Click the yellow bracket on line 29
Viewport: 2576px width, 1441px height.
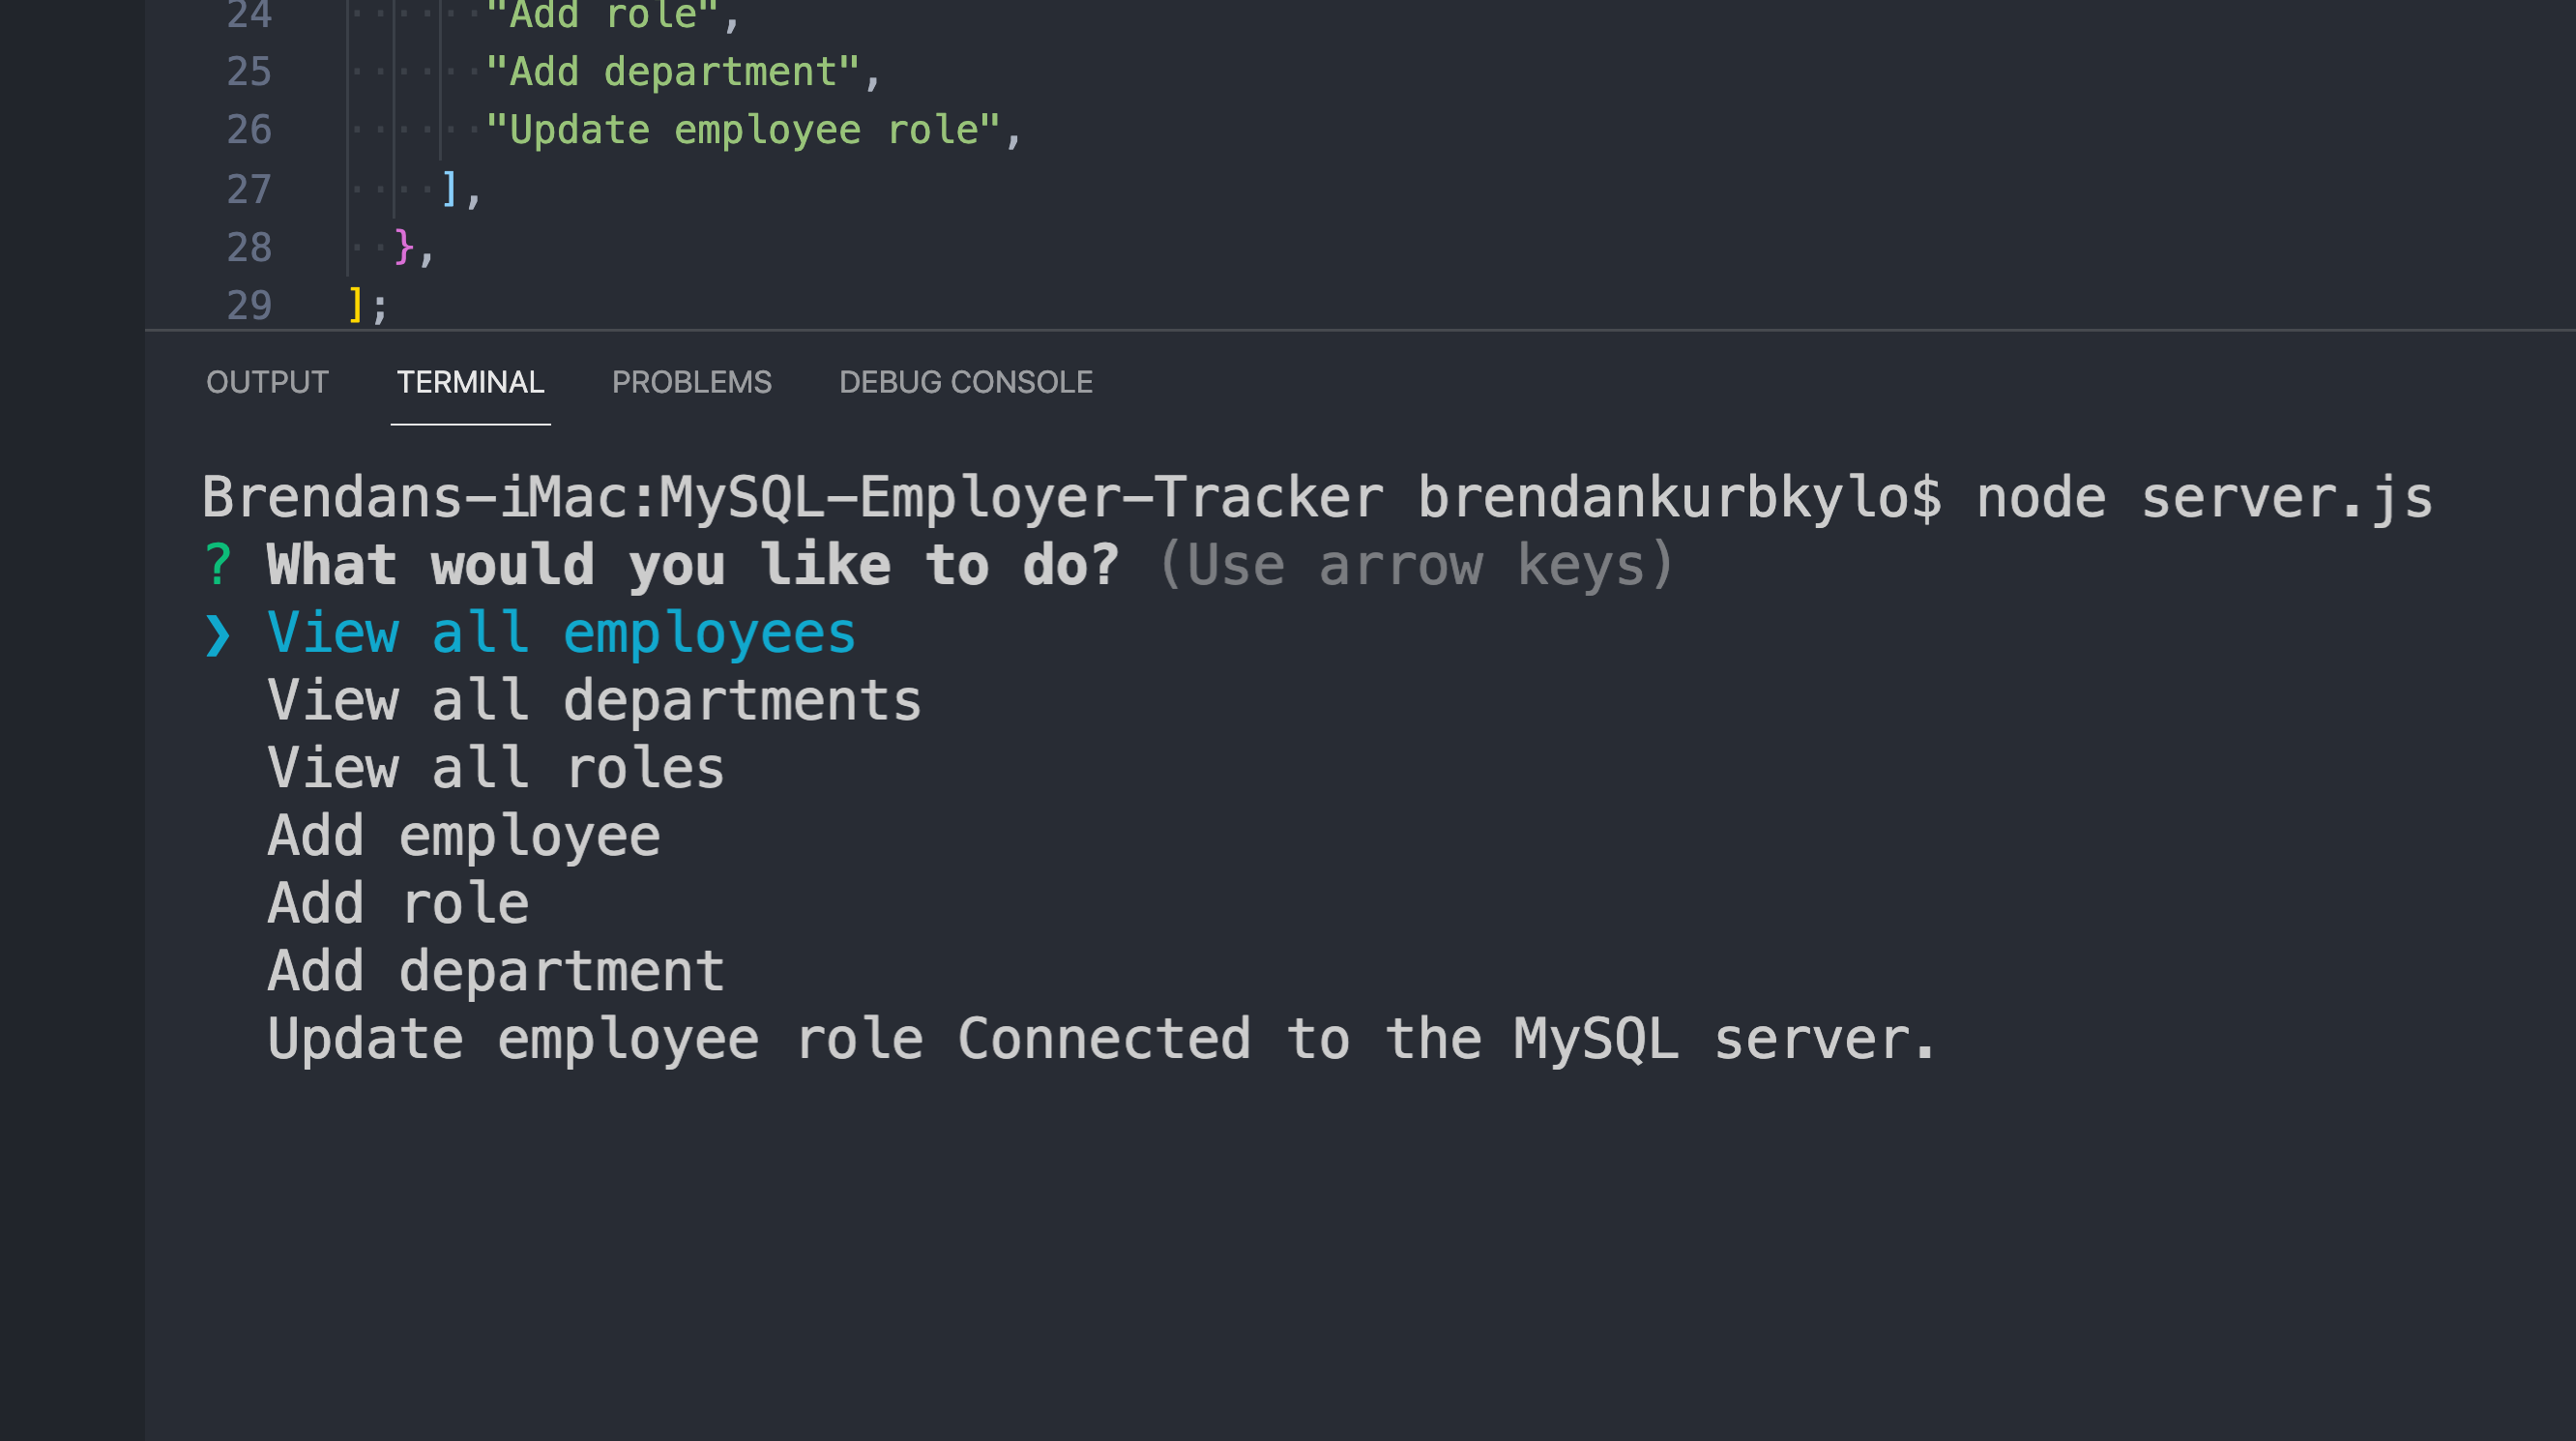tap(355, 305)
